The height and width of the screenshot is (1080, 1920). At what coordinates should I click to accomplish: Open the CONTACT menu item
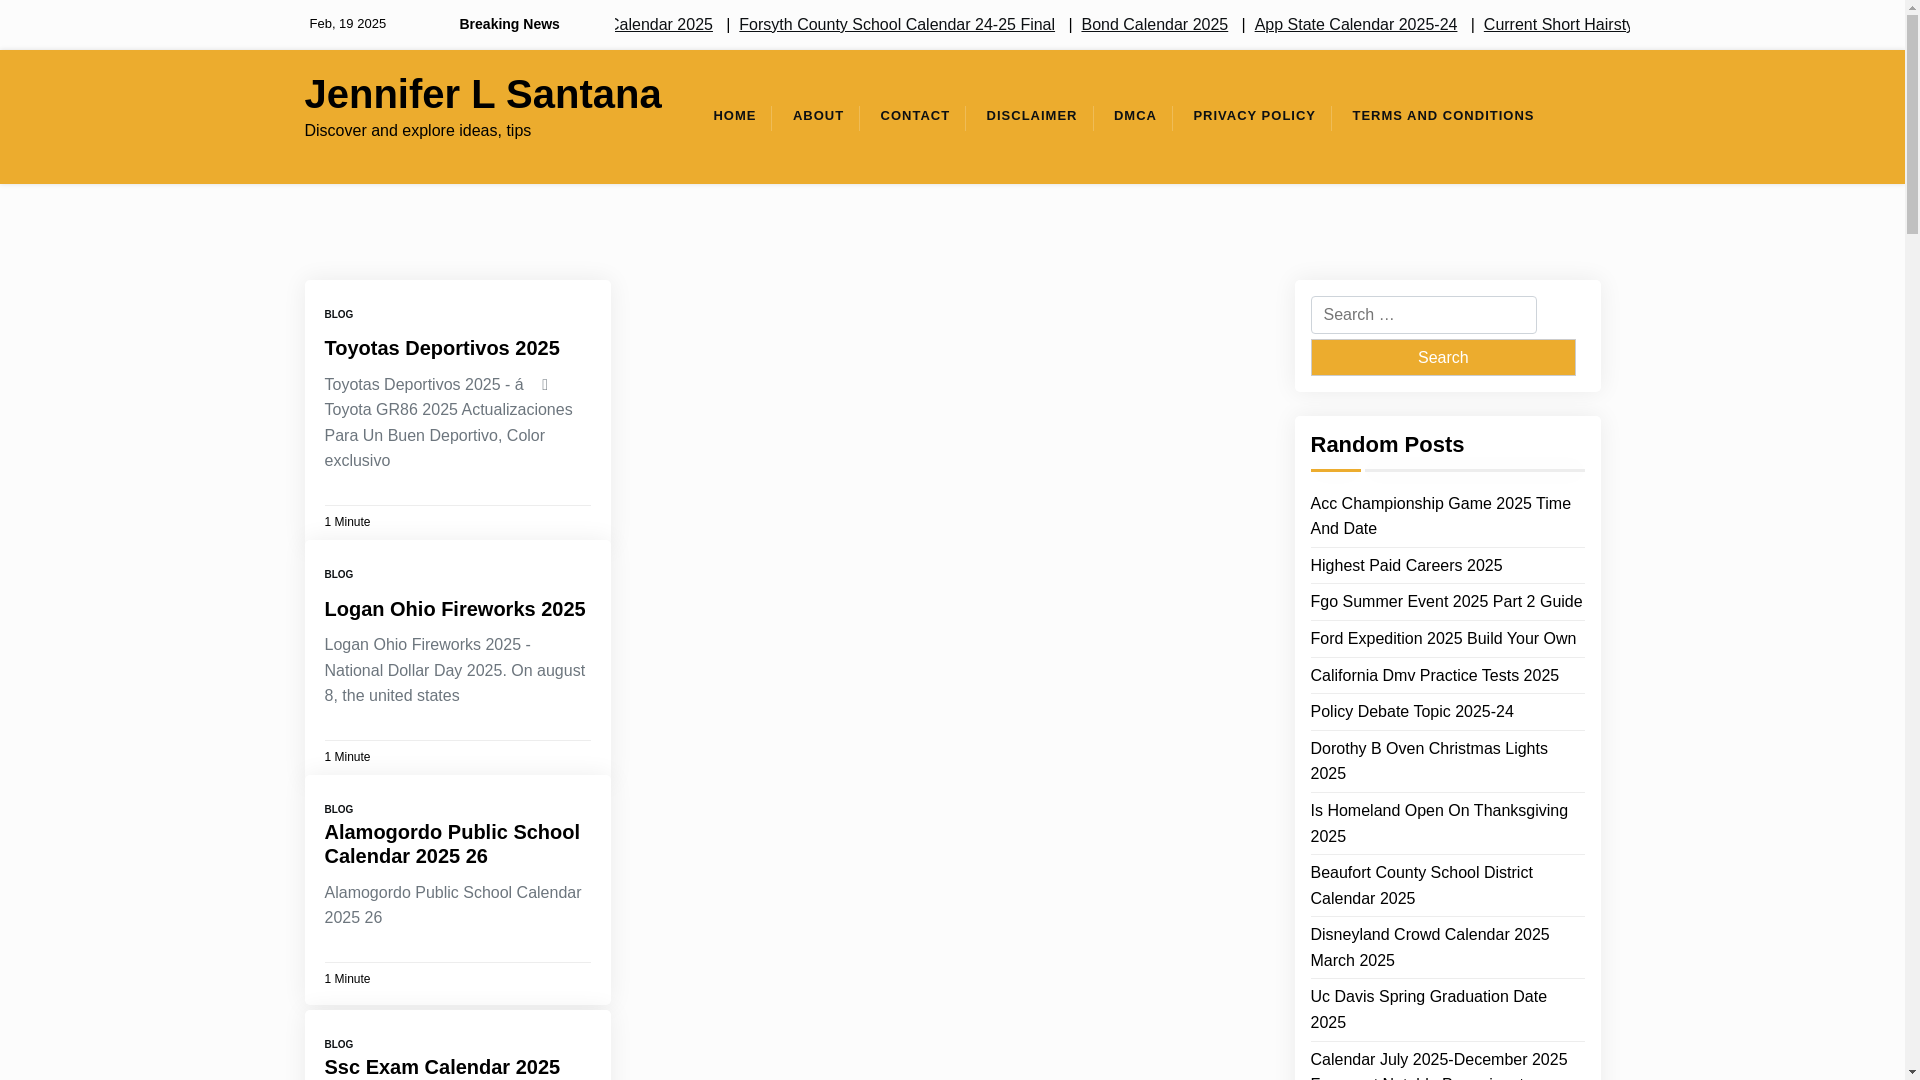pyautogui.click(x=914, y=116)
